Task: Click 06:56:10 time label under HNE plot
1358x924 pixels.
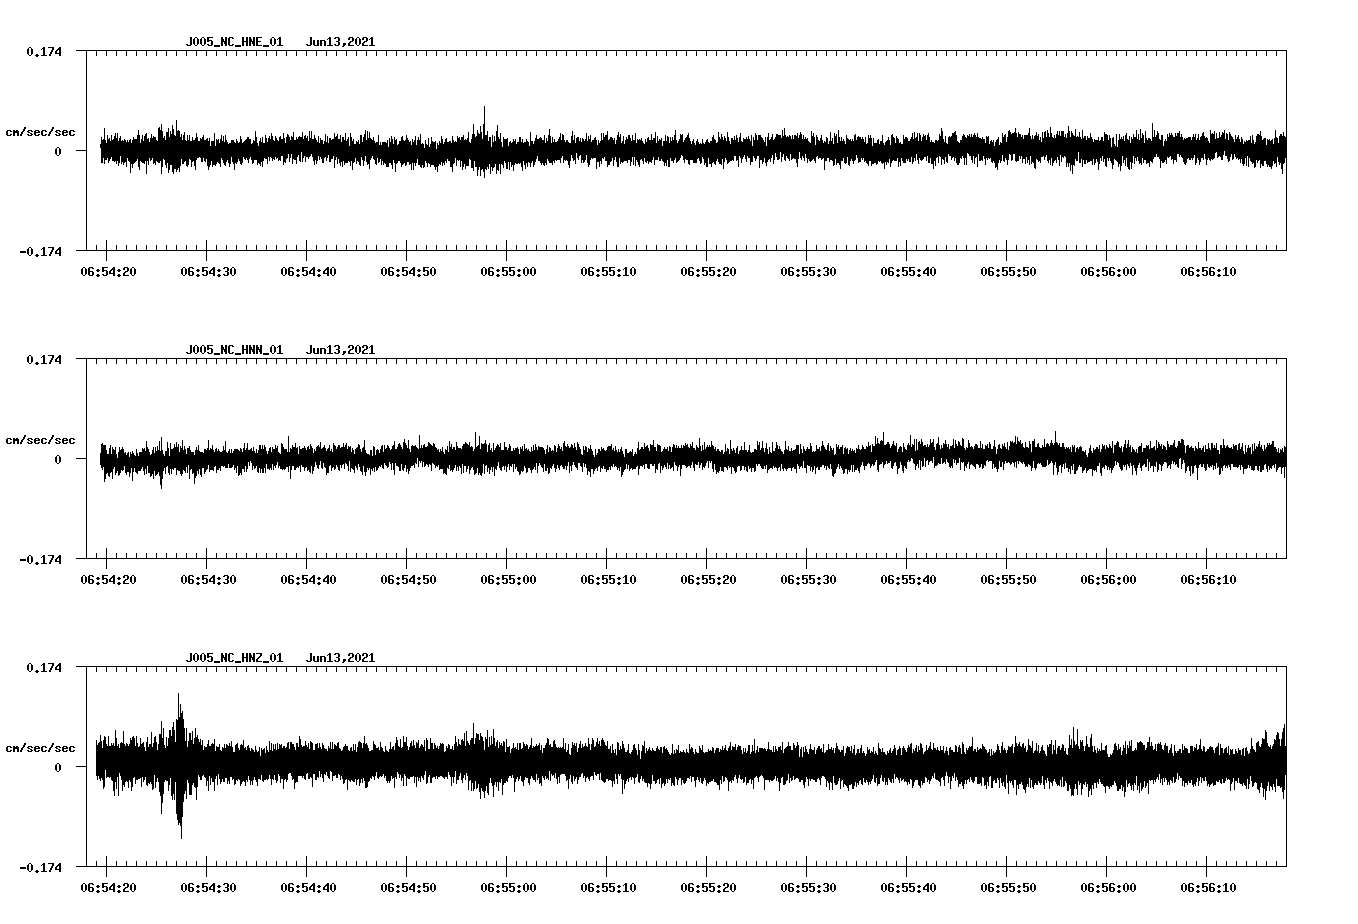Action: (1208, 271)
